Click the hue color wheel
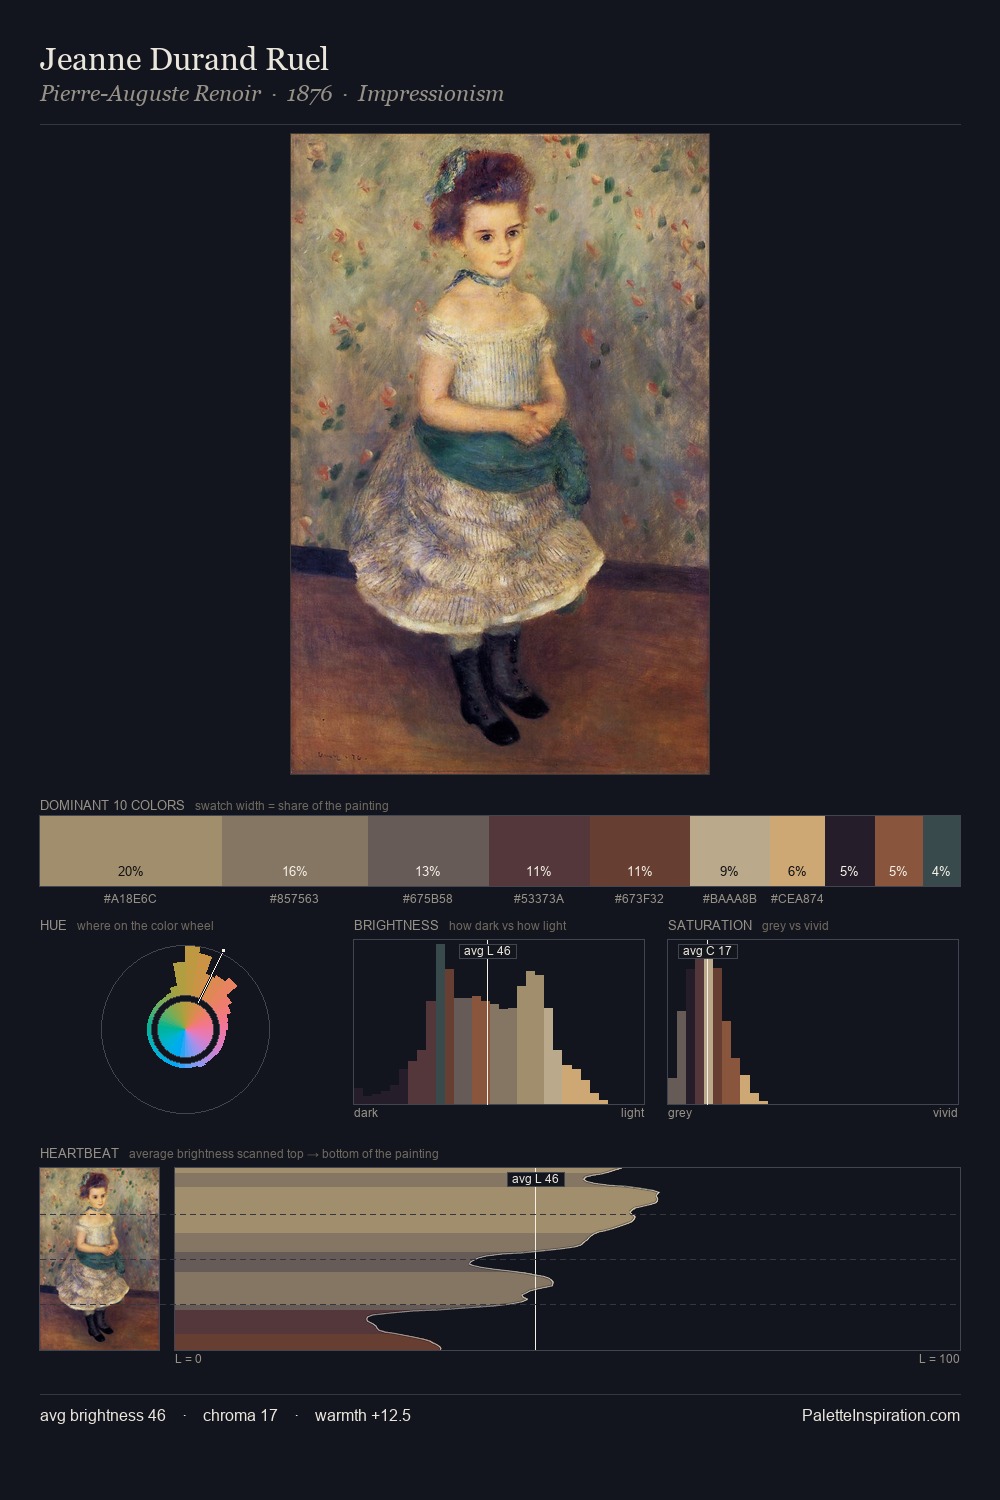 tap(185, 1029)
